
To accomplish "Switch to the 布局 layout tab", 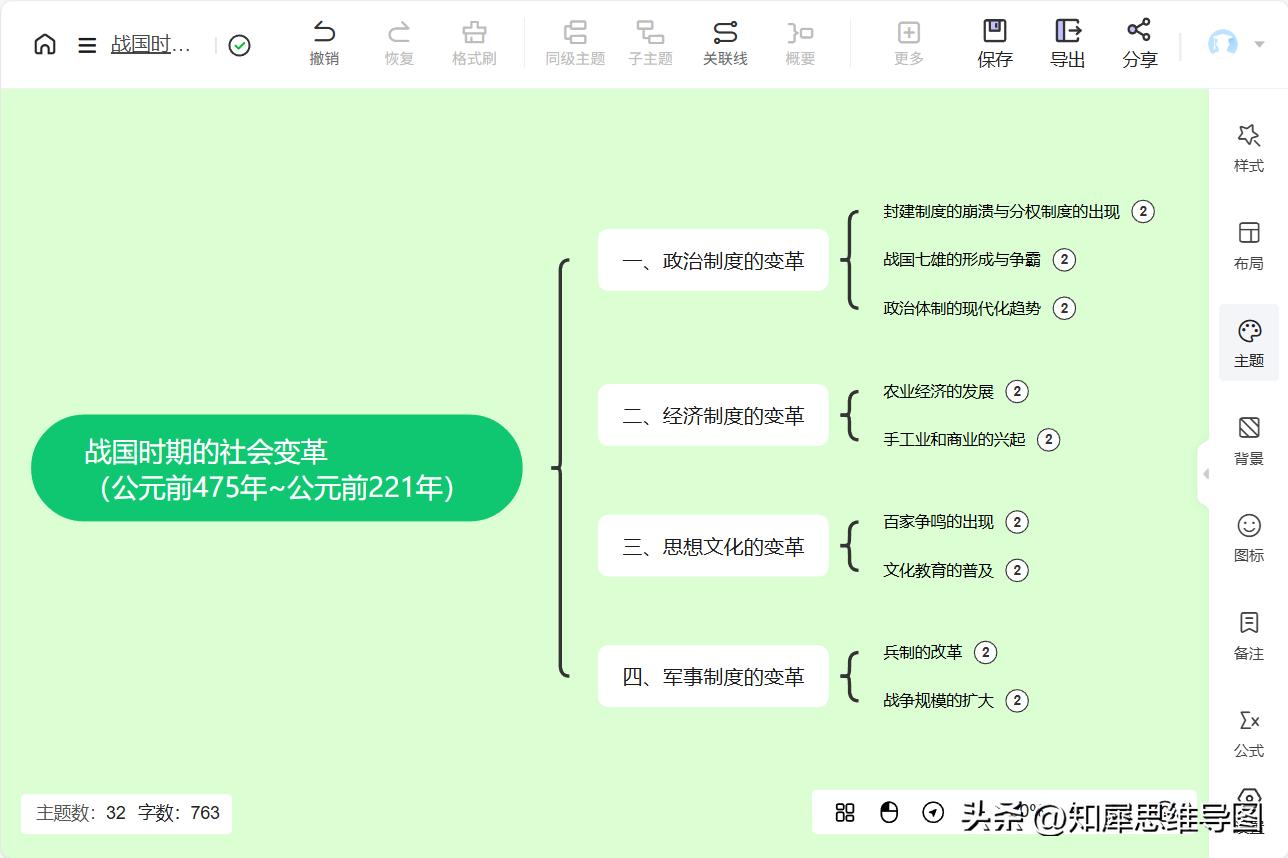I will [1247, 245].
